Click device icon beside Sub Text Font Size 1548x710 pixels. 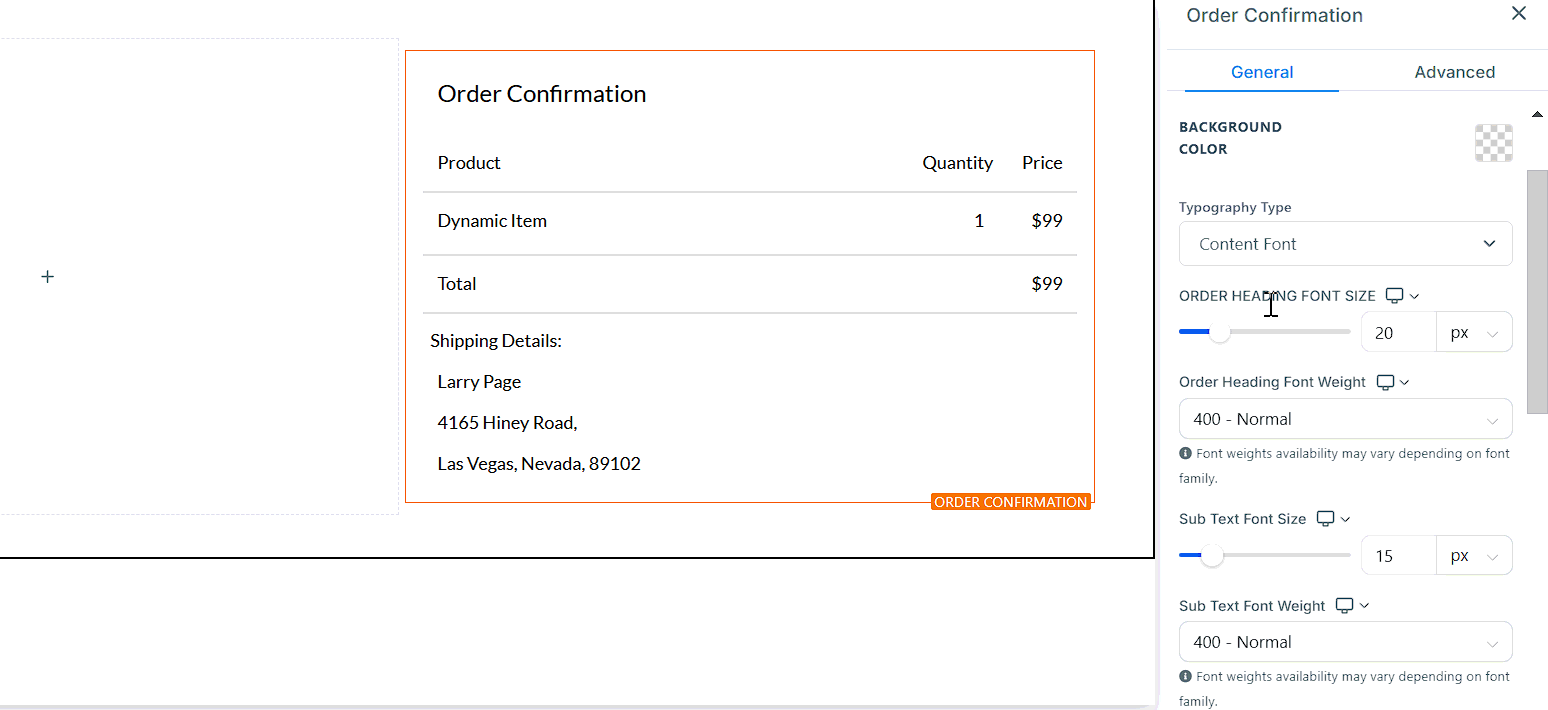(x=1326, y=519)
